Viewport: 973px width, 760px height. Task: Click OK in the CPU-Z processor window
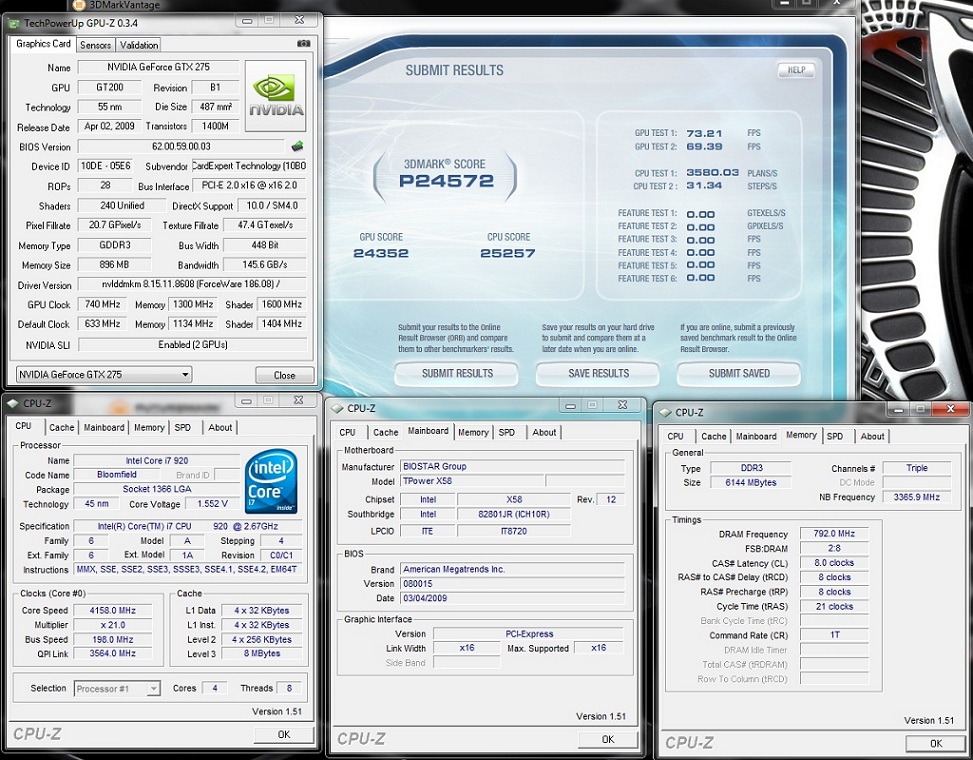pyautogui.click(x=284, y=735)
